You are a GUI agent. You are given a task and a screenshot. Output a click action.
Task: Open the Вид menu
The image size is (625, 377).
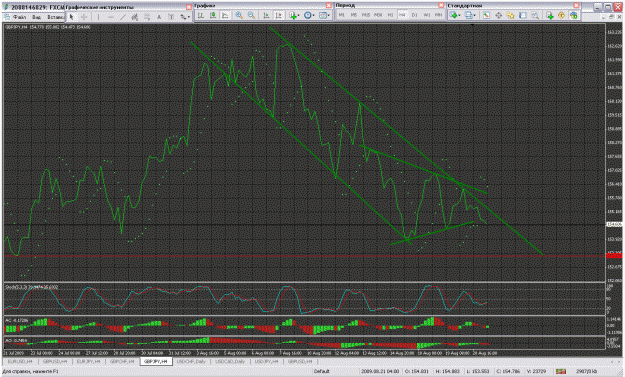pyautogui.click(x=36, y=17)
